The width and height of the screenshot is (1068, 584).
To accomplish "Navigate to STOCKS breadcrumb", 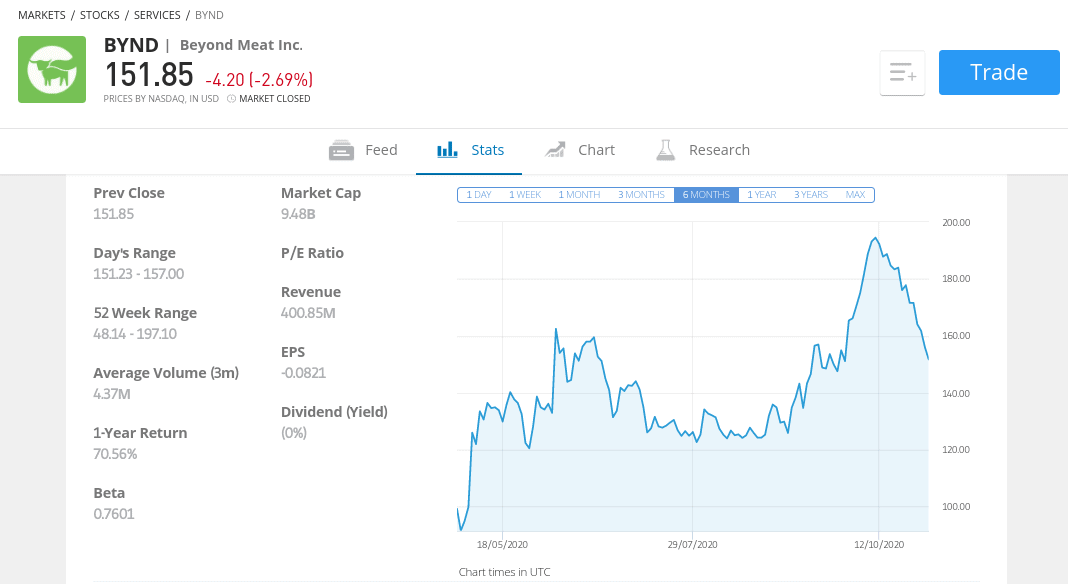I will (x=99, y=15).
